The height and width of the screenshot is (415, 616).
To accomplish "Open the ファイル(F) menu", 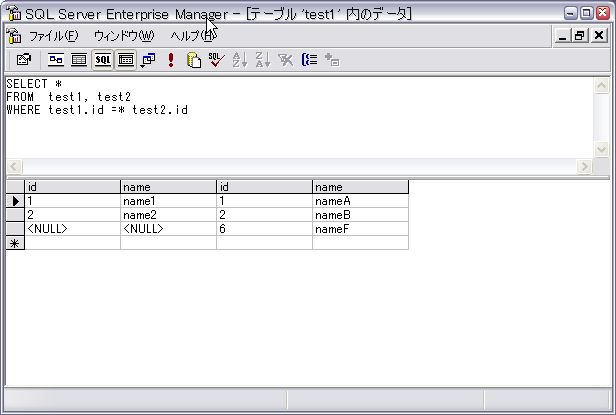I will (52, 36).
